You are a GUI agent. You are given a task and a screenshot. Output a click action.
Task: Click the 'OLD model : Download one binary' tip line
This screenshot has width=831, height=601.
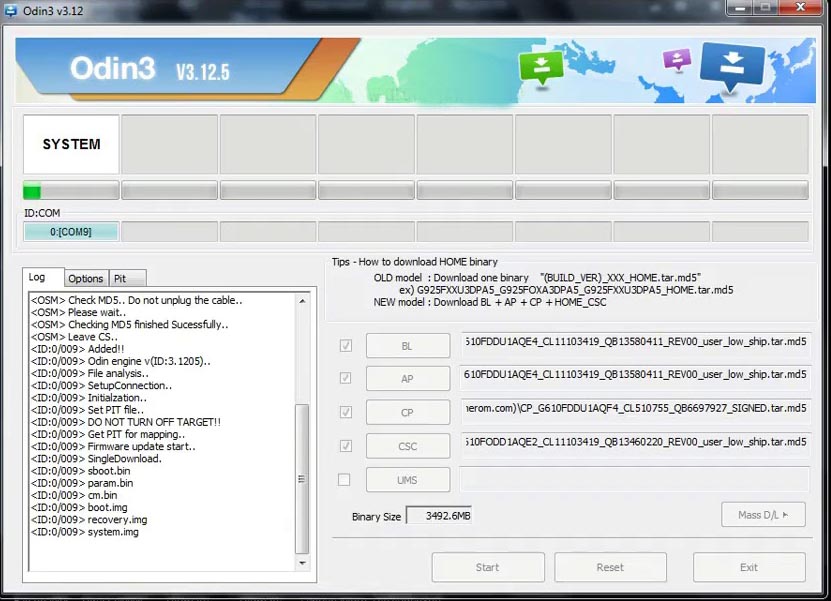coord(537,278)
